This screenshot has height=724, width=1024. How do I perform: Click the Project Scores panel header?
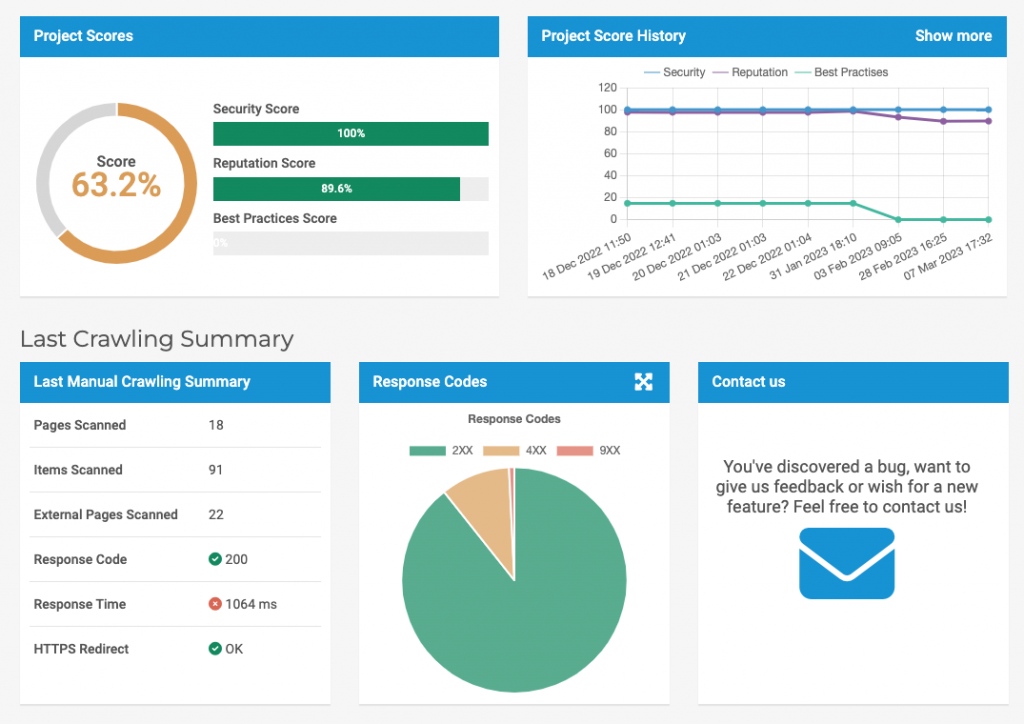84,36
